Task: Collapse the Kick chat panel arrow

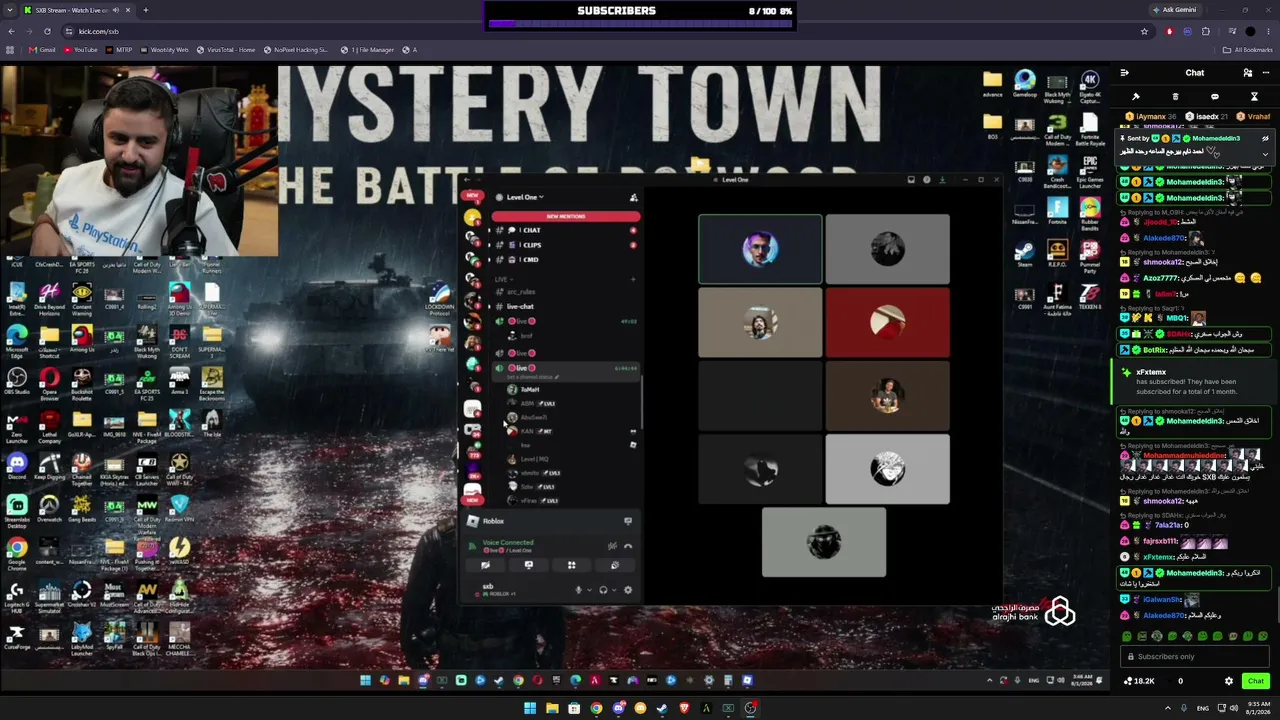Action: [x=1125, y=73]
